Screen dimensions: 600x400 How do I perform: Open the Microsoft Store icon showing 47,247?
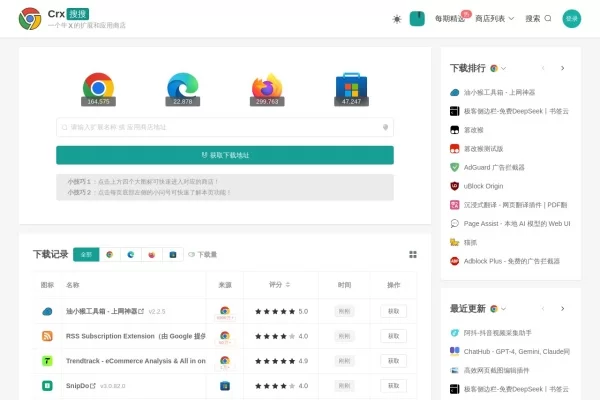(x=351, y=89)
